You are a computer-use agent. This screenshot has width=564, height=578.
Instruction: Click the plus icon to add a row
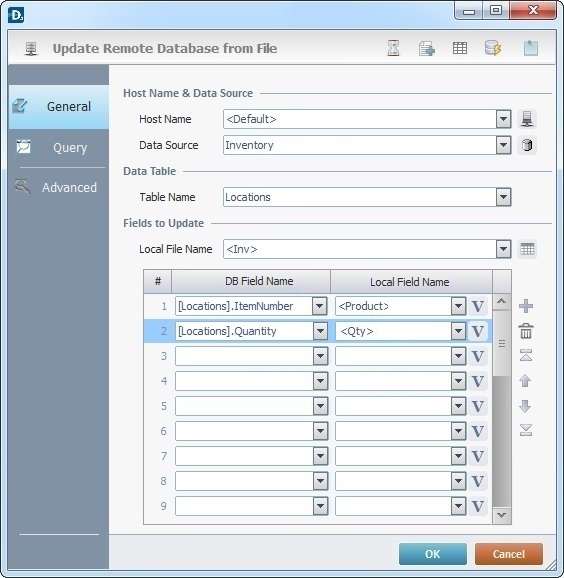[x=526, y=306]
